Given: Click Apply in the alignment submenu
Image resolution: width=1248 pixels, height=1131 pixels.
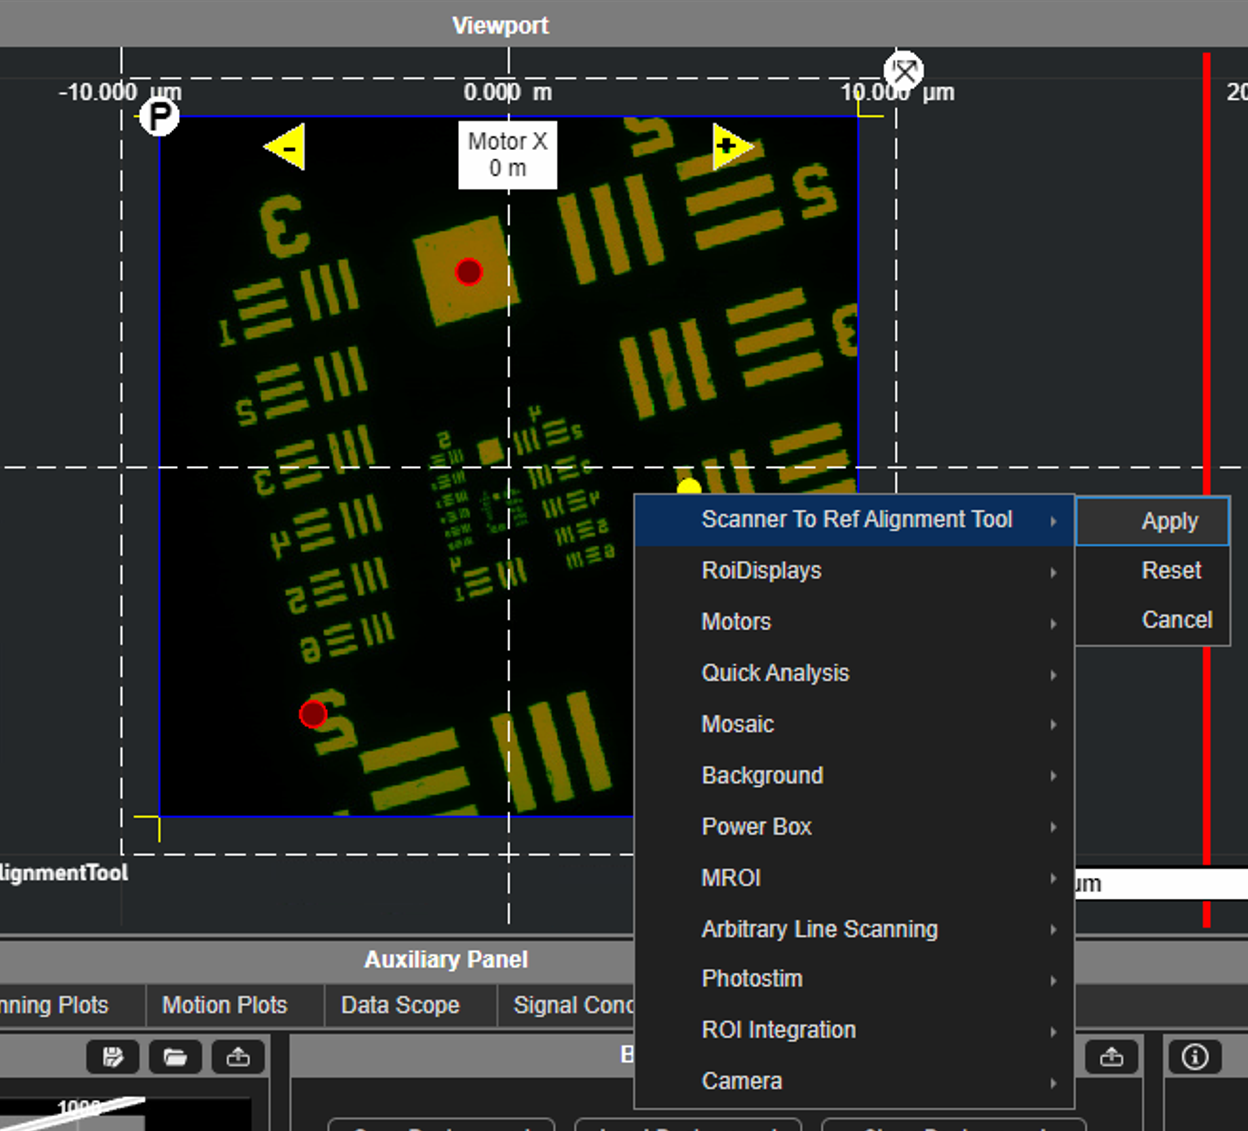Looking at the screenshot, I should click(x=1169, y=521).
